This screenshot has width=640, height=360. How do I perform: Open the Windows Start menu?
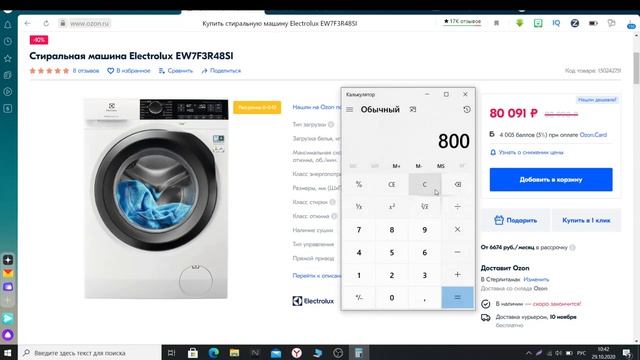point(8,353)
